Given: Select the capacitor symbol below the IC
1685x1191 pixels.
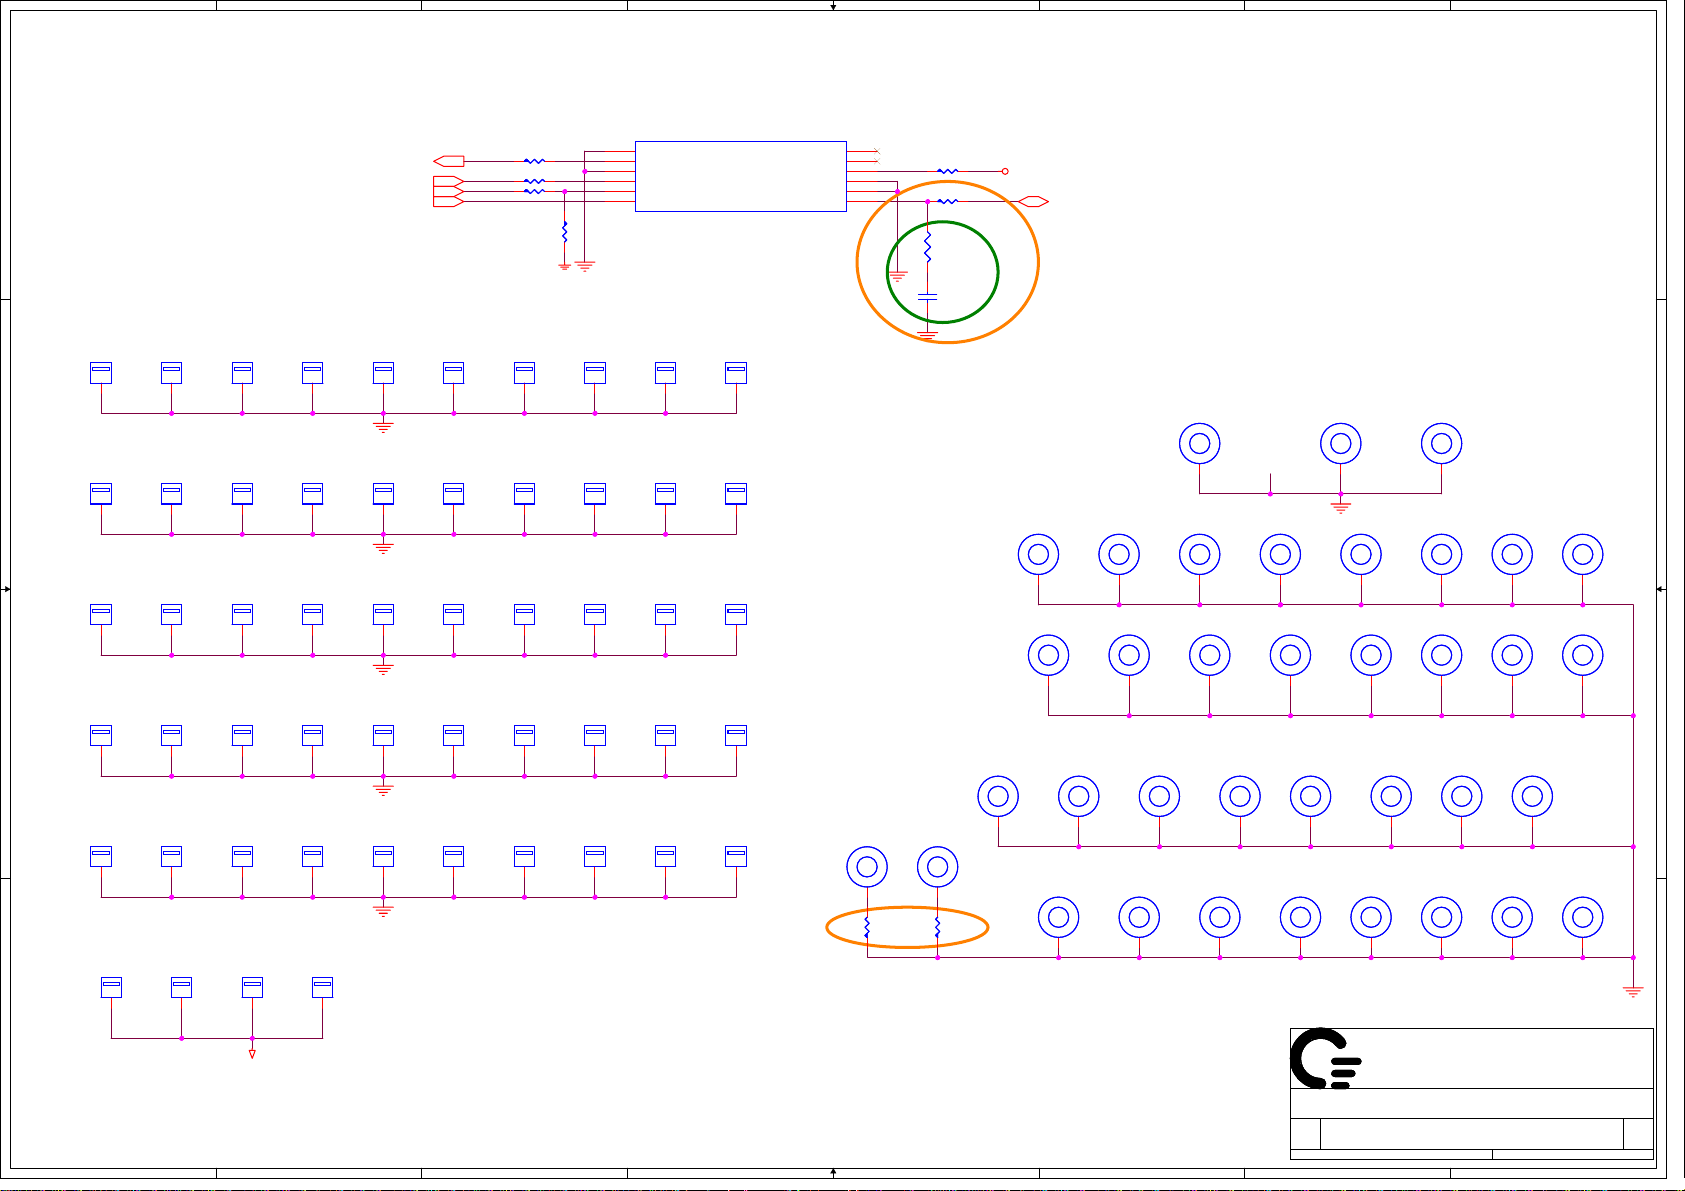Looking at the screenshot, I should pyautogui.click(x=928, y=296).
